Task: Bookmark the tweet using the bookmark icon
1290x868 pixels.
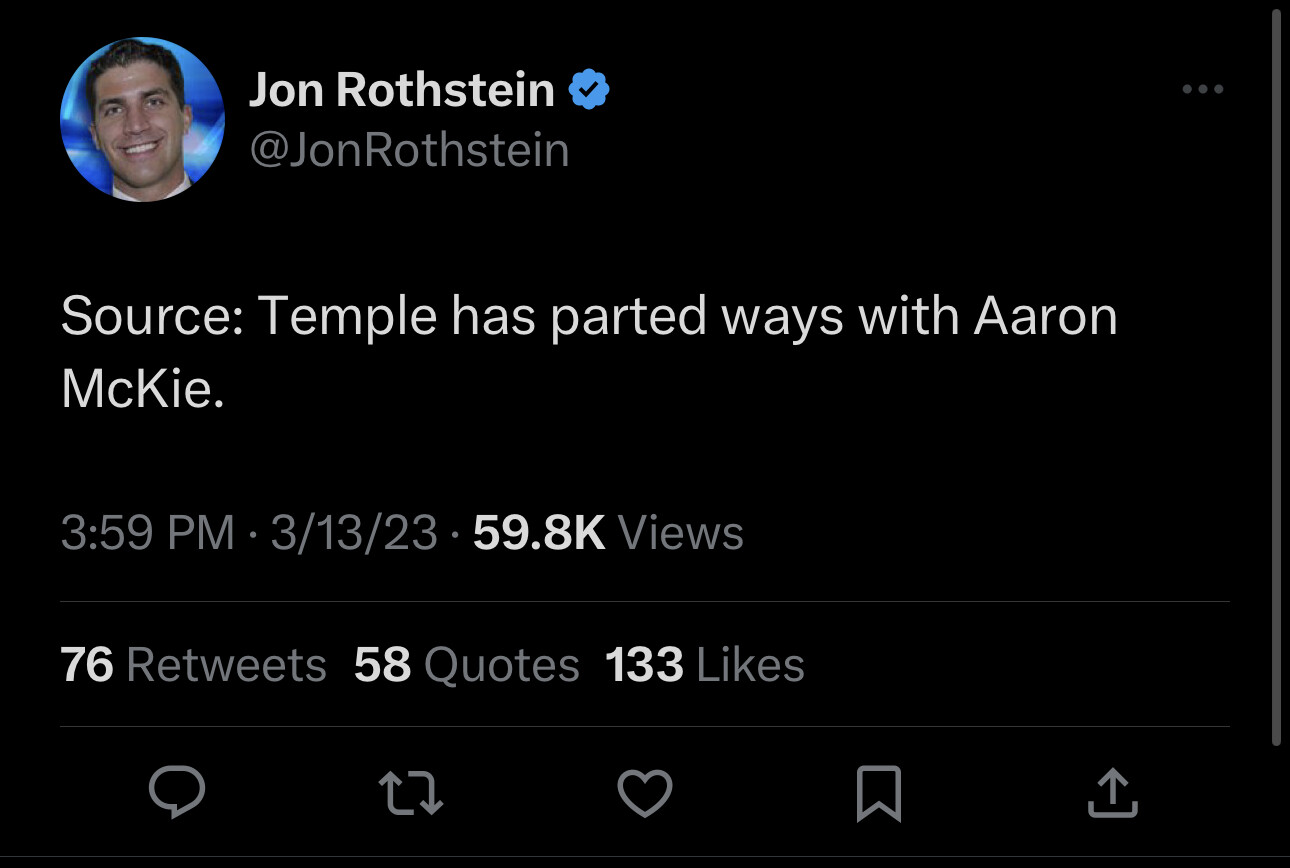Action: point(879,793)
